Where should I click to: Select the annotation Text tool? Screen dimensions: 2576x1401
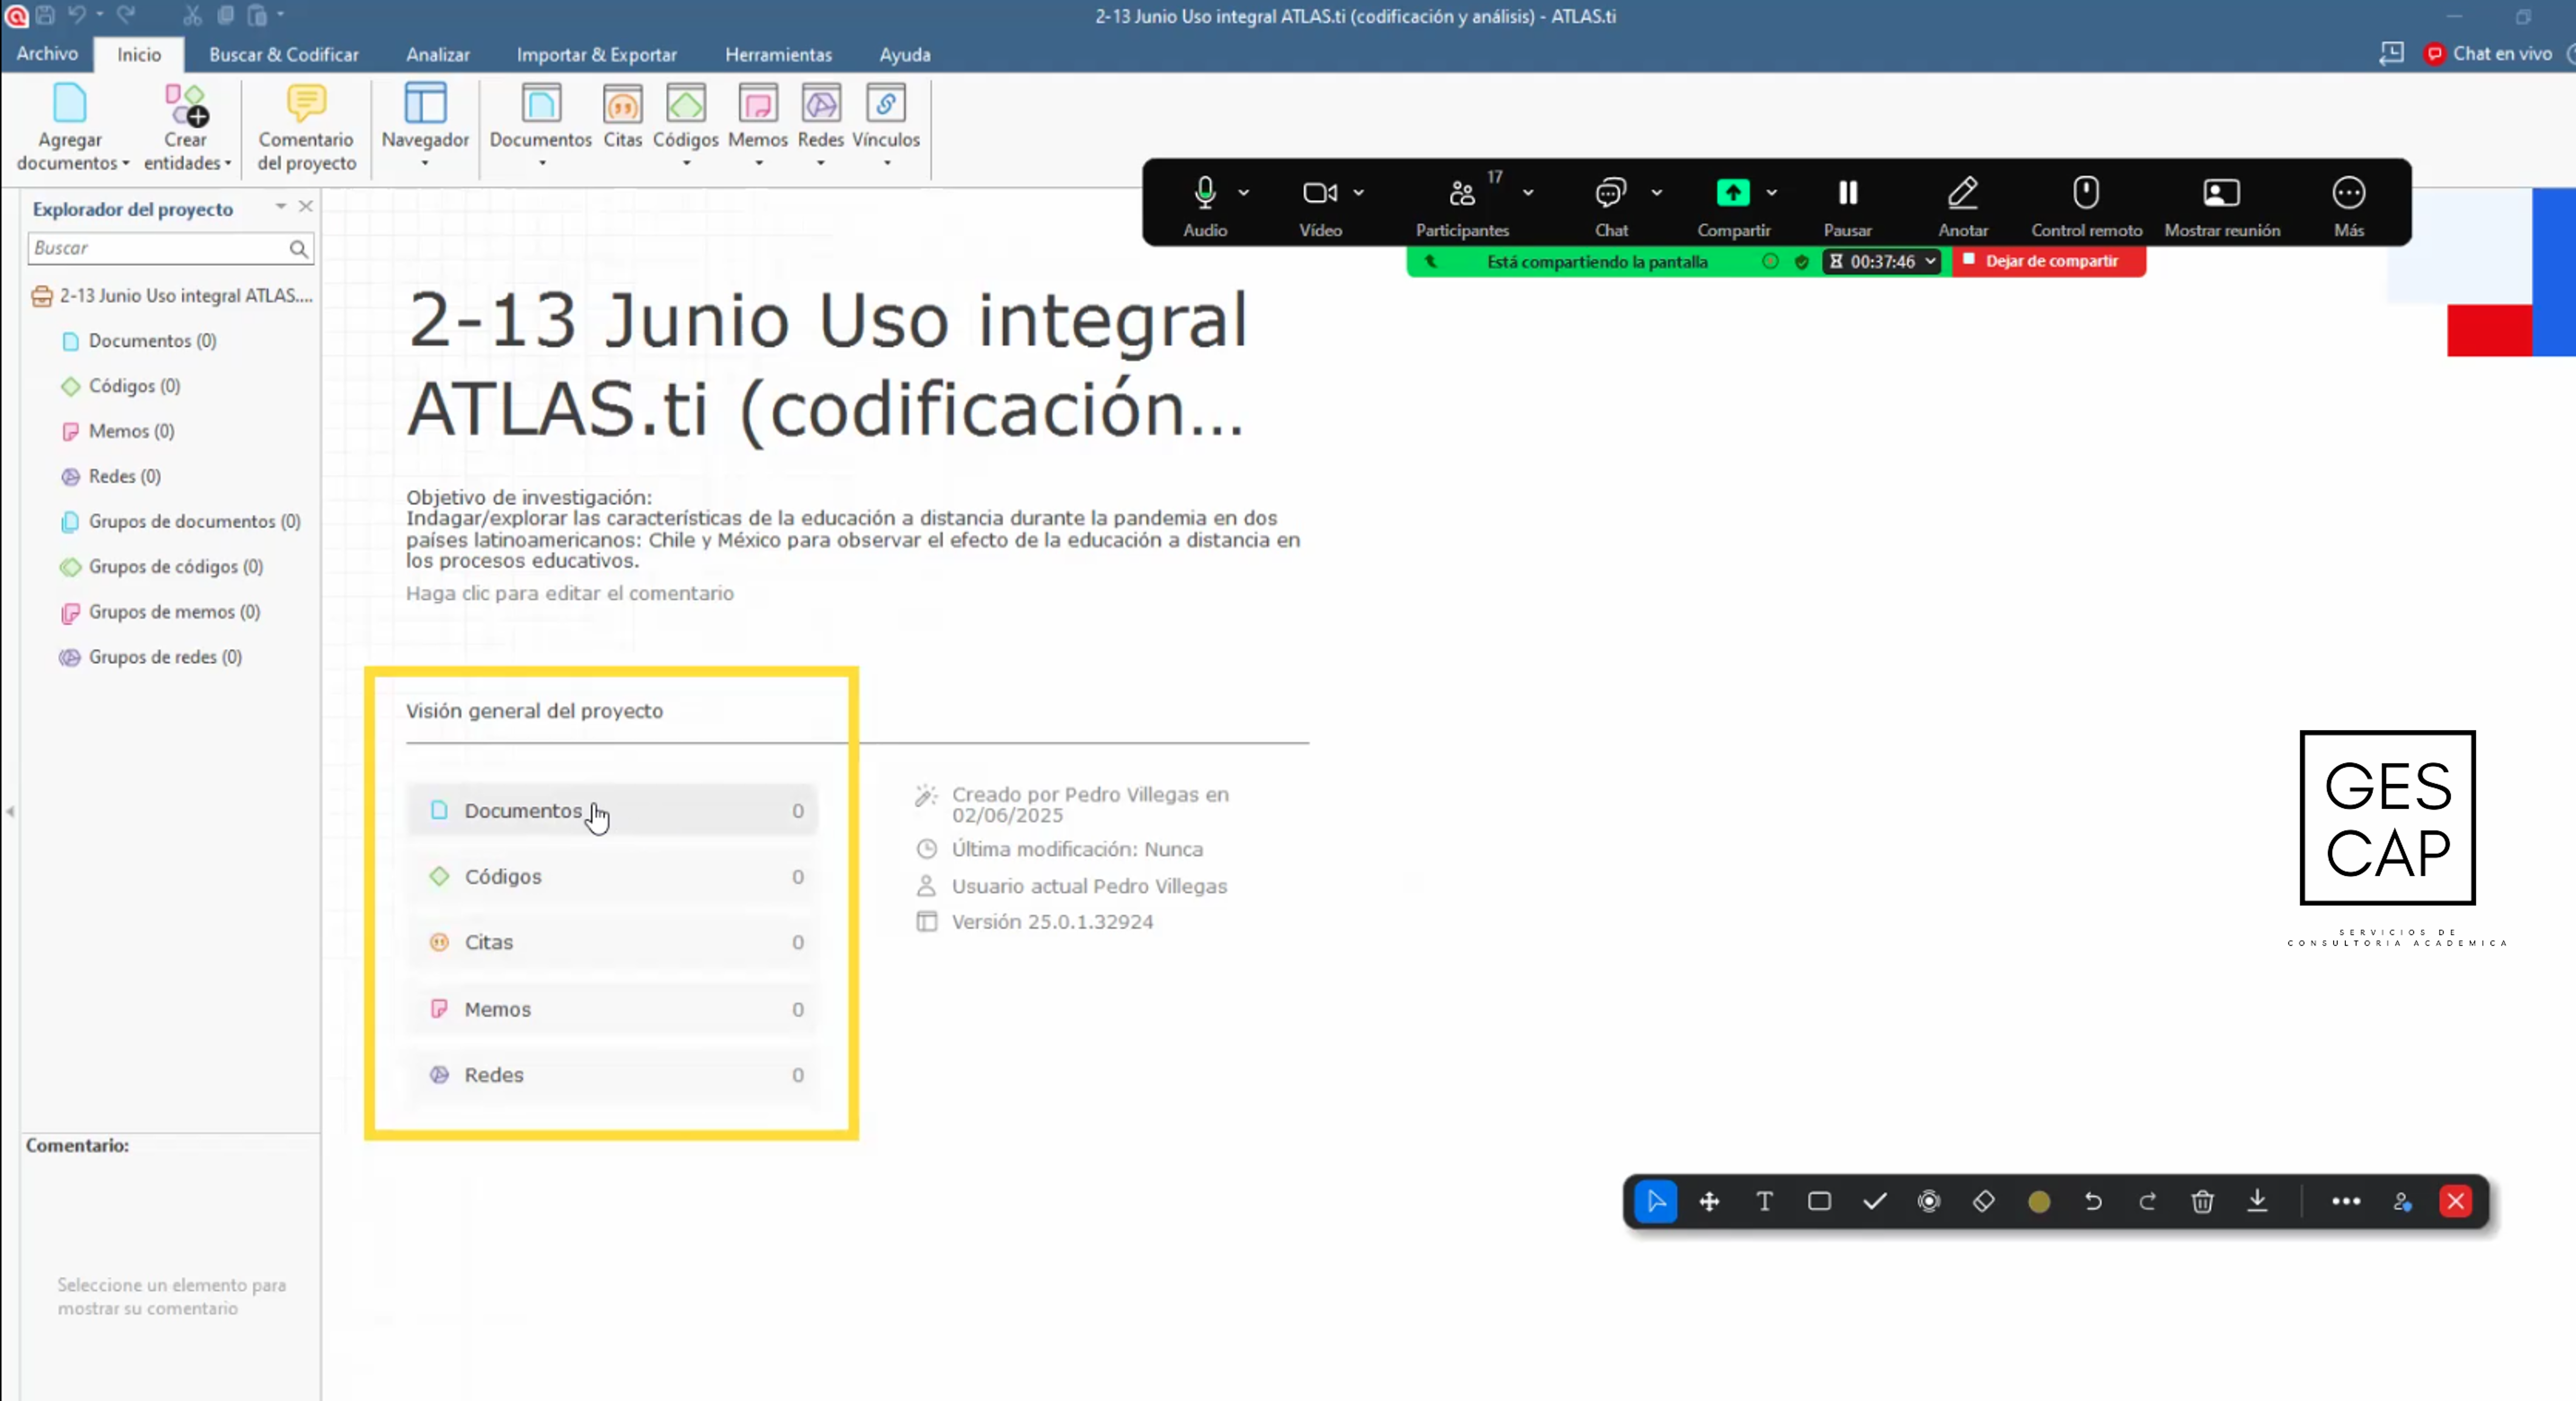[1764, 1201]
